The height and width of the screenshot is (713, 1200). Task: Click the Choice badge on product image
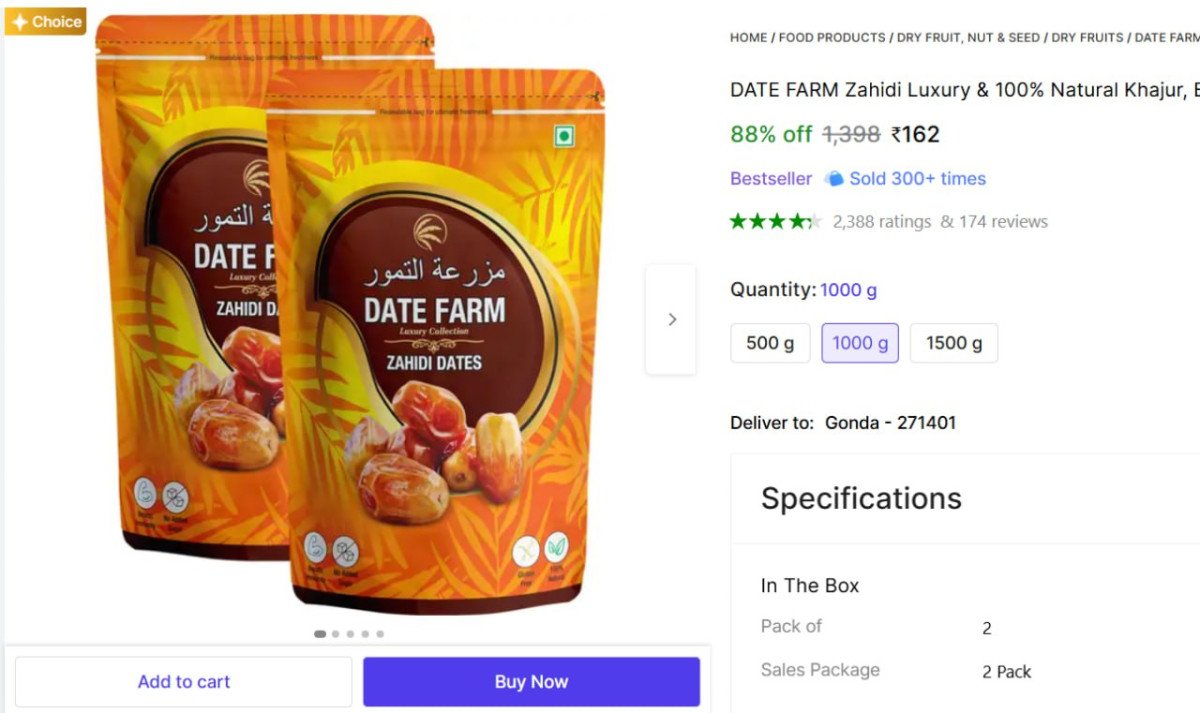click(46, 21)
